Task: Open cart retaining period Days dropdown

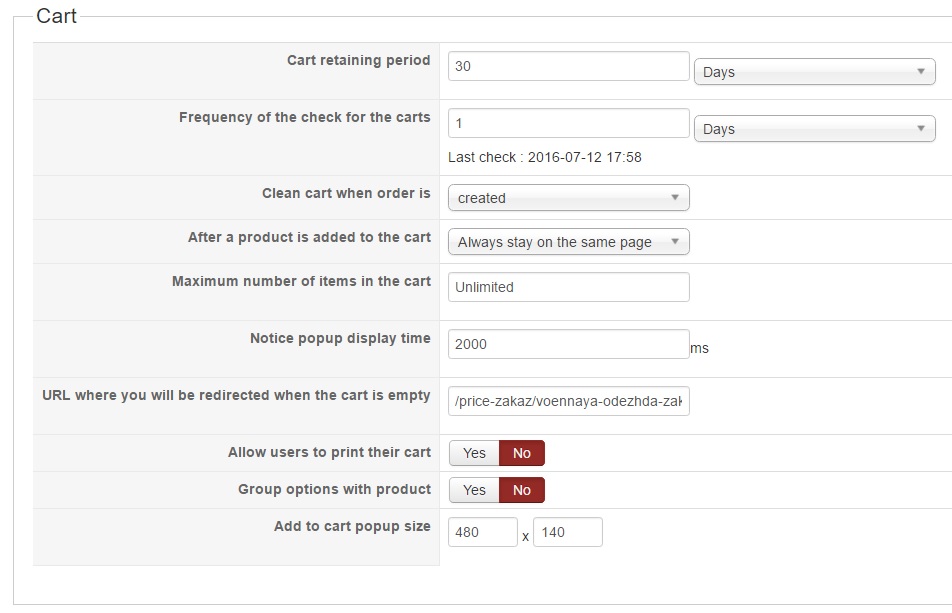Action: click(814, 72)
